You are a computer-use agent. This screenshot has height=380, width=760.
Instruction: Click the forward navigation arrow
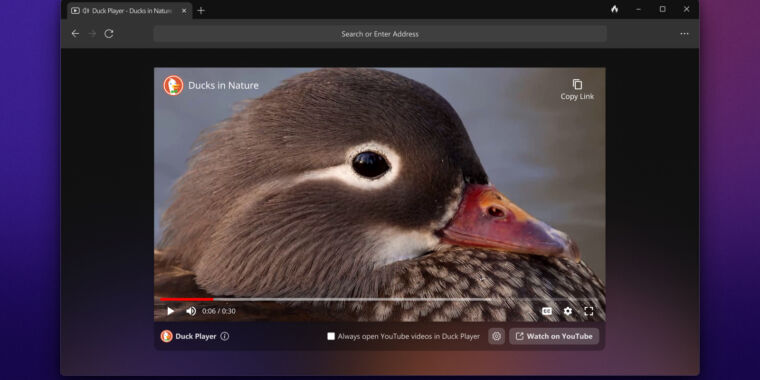92,33
